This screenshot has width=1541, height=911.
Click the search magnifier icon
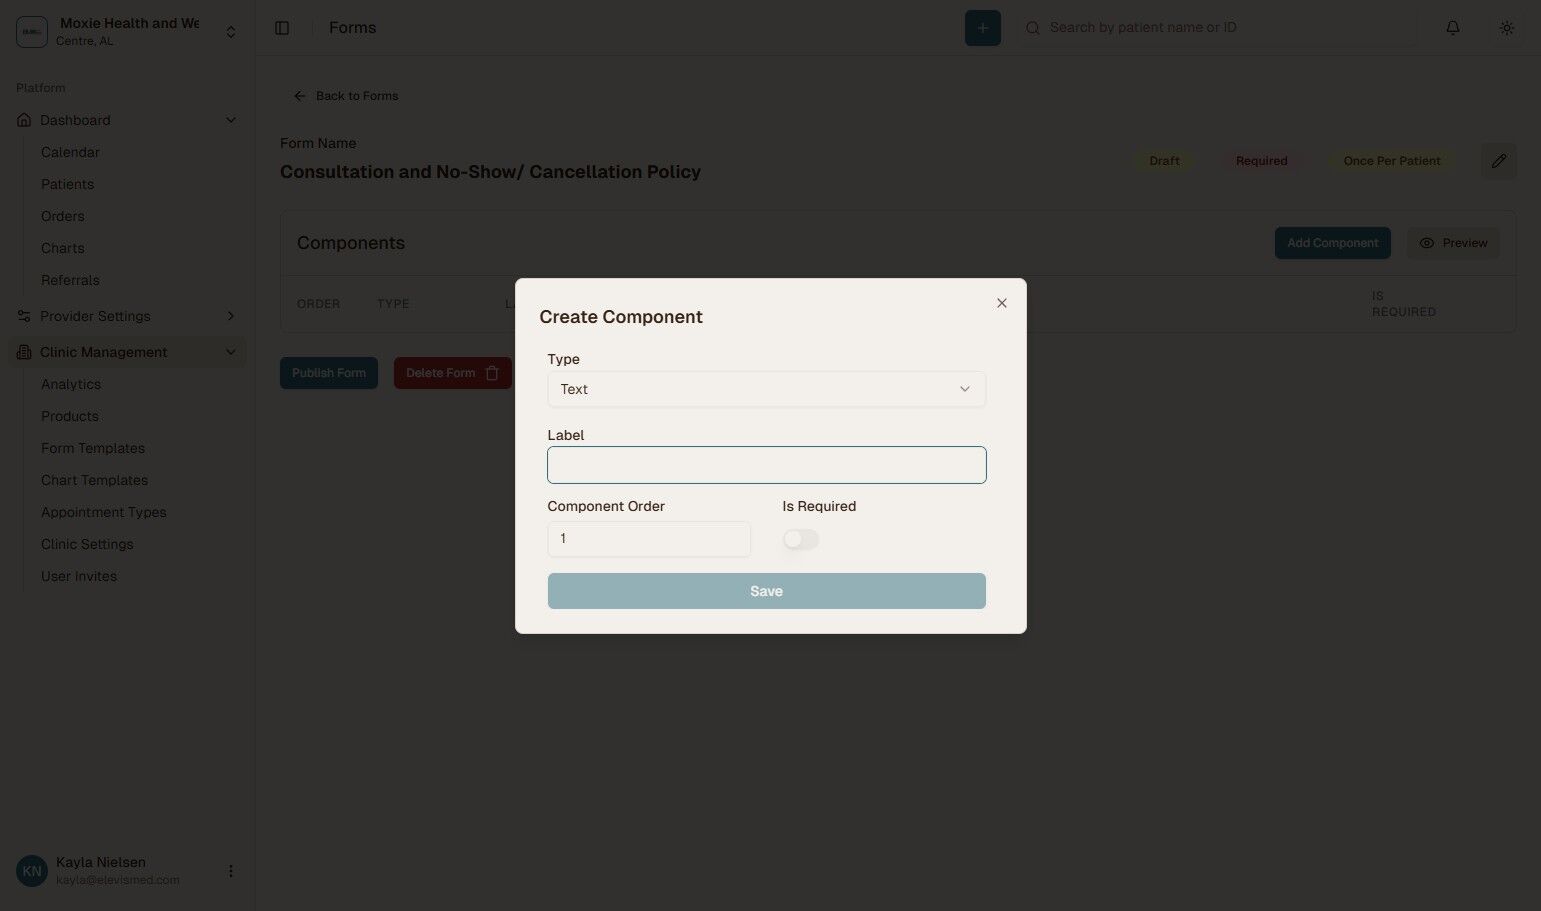1032,27
